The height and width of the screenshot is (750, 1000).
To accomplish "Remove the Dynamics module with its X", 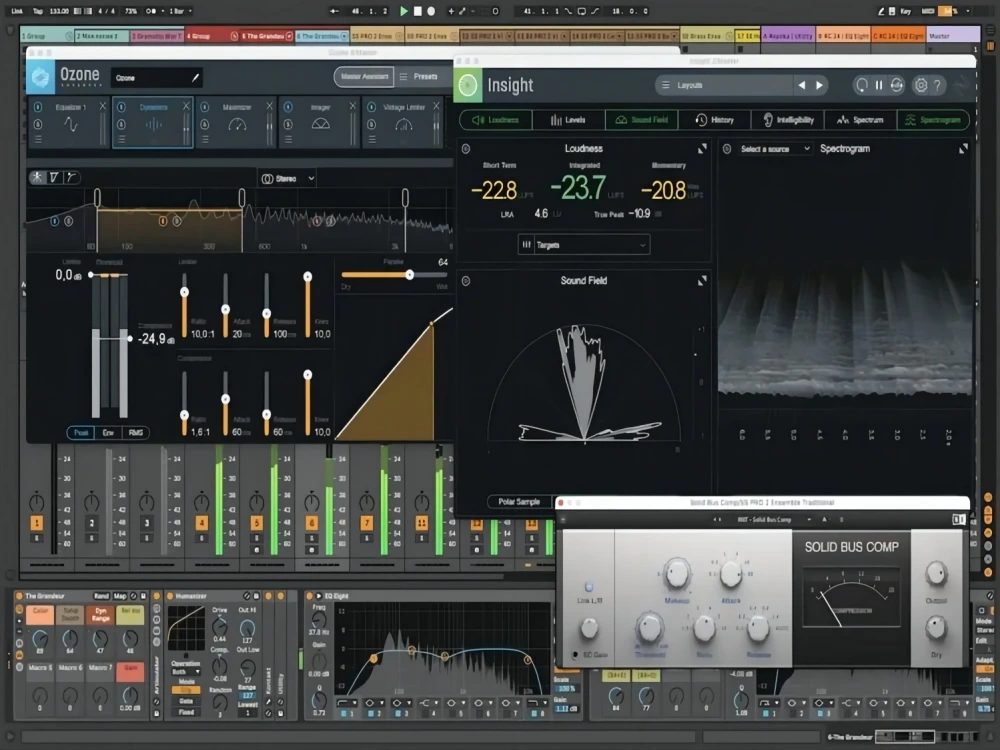I will coord(186,106).
